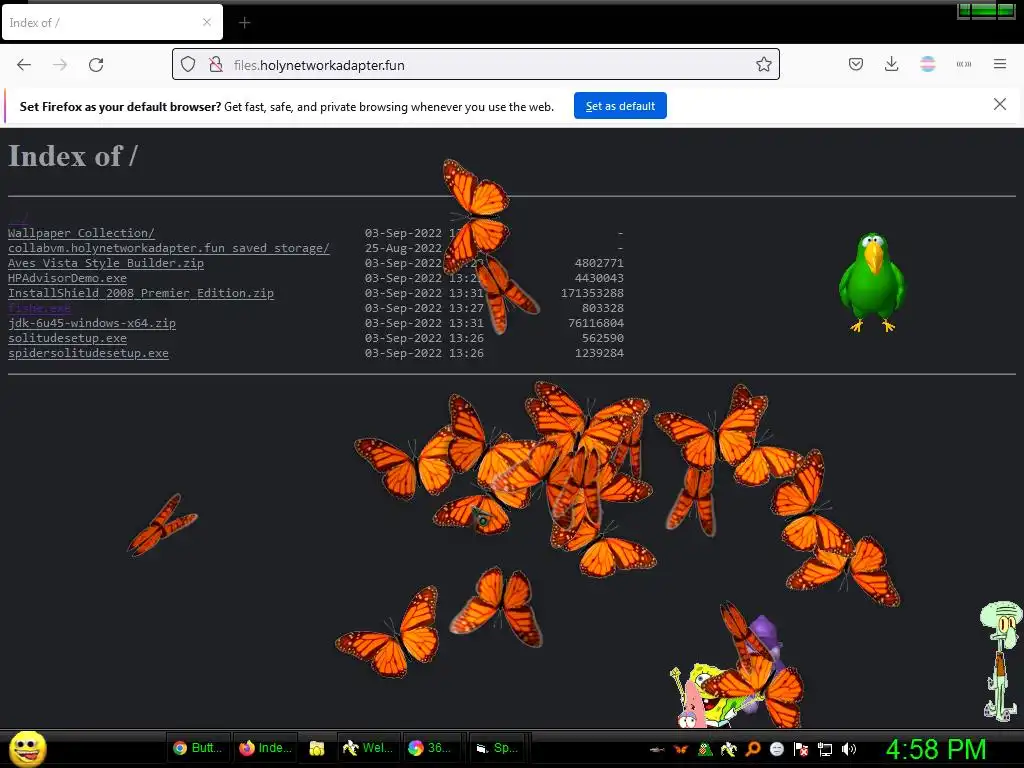Select the Index of / browser tab
The height and width of the screenshot is (768, 1024).
(112, 23)
